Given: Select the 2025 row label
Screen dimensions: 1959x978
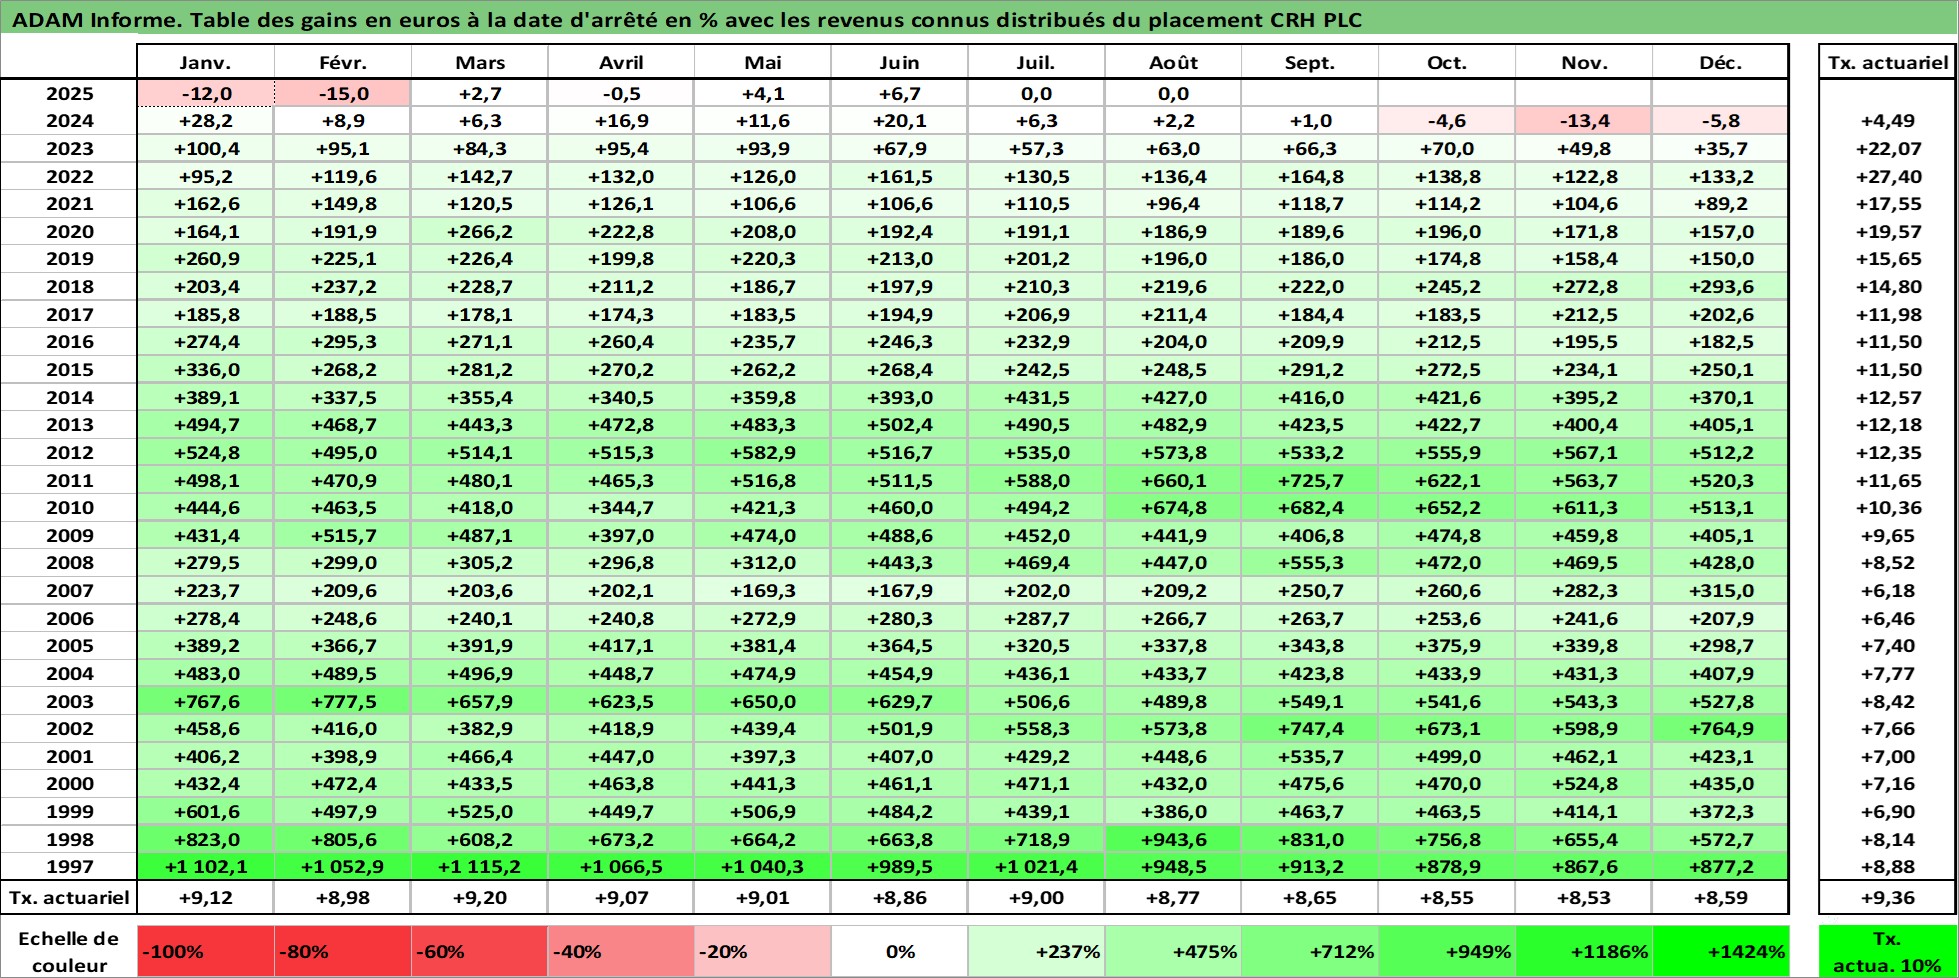Looking at the screenshot, I should 69,93.
